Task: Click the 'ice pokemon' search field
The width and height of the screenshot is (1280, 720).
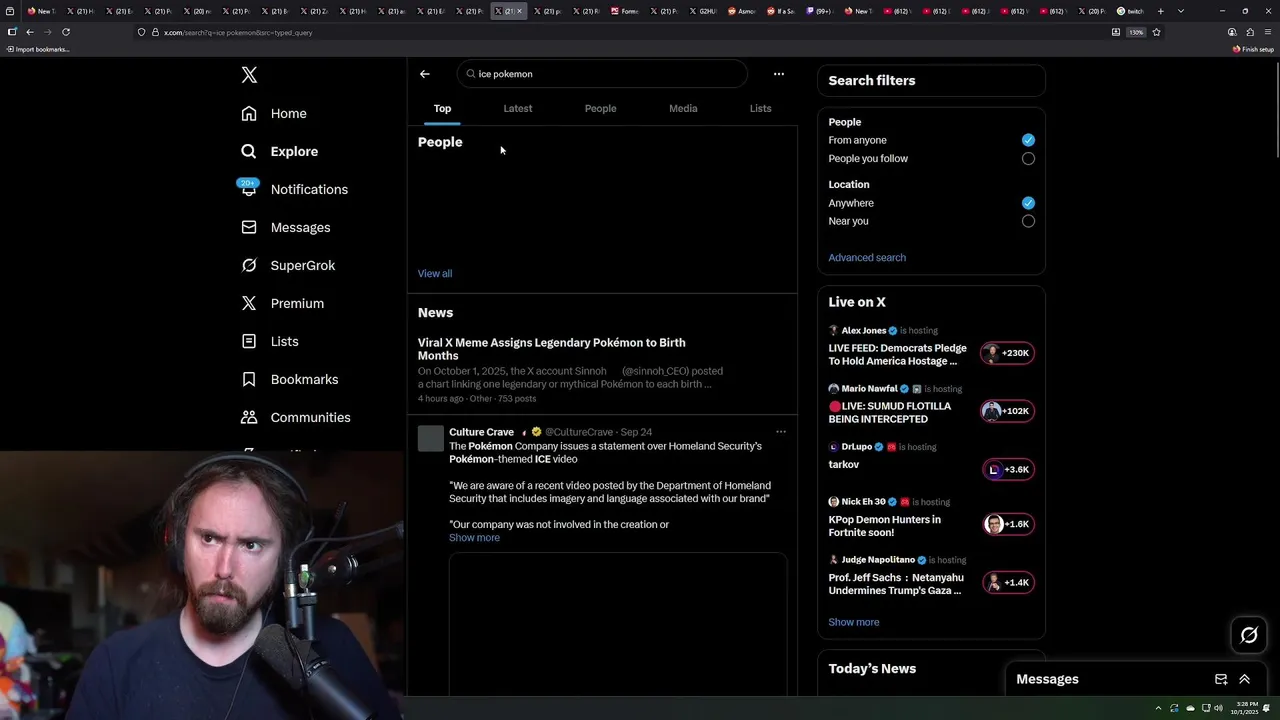Action: pos(602,74)
